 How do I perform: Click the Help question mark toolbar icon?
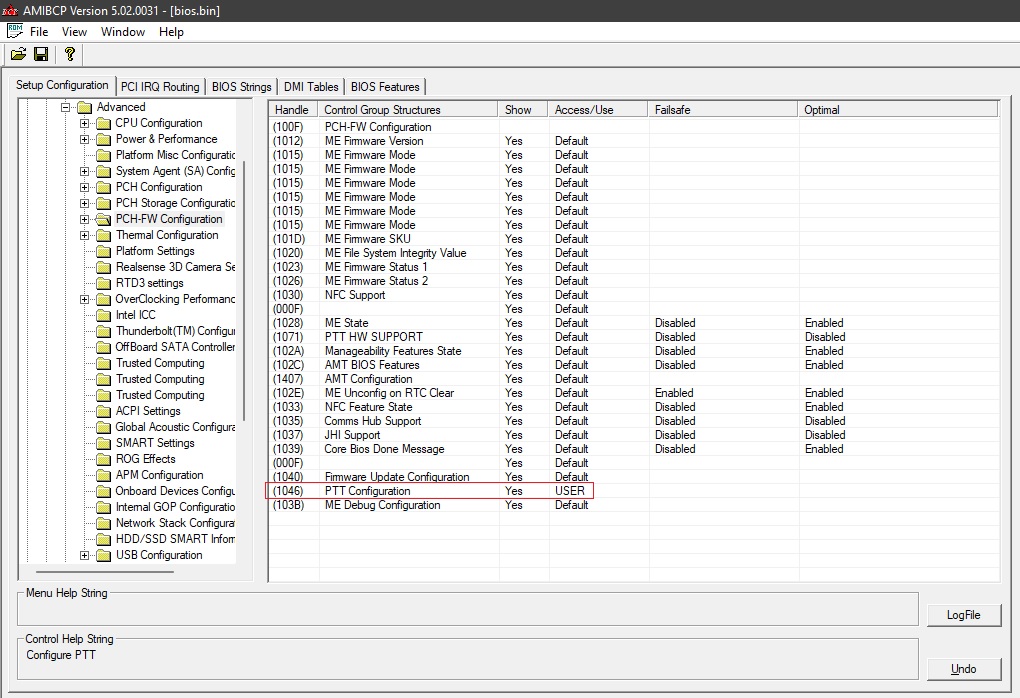[70, 55]
